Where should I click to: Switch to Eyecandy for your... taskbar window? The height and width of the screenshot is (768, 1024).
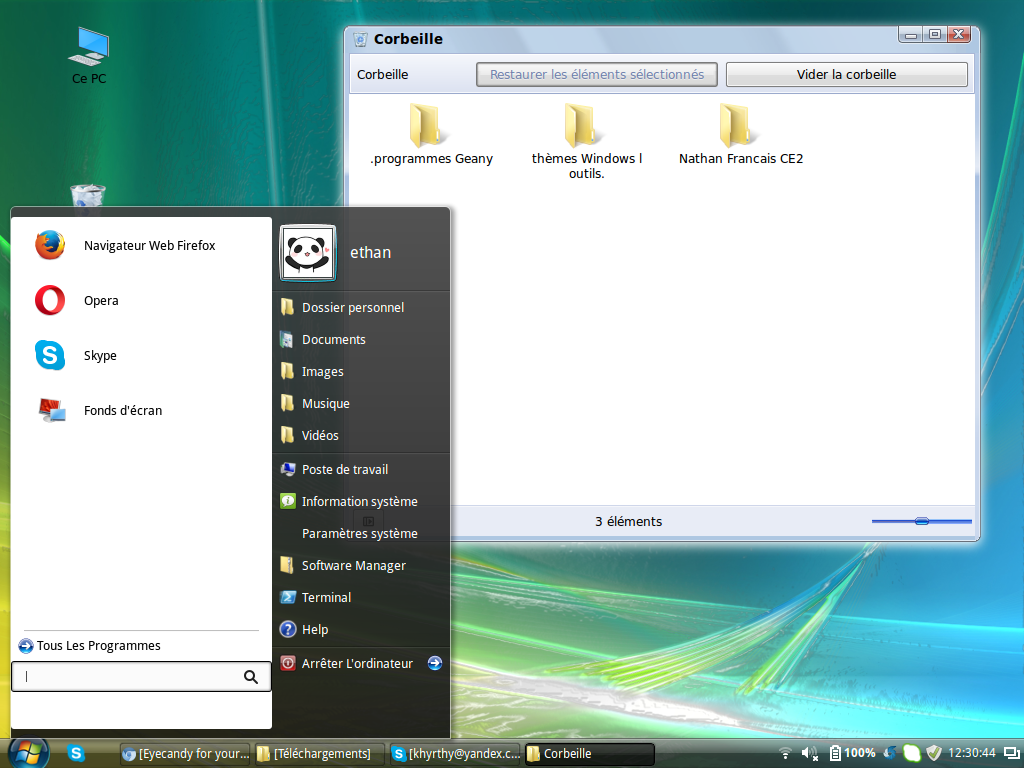click(x=185, y=754)
